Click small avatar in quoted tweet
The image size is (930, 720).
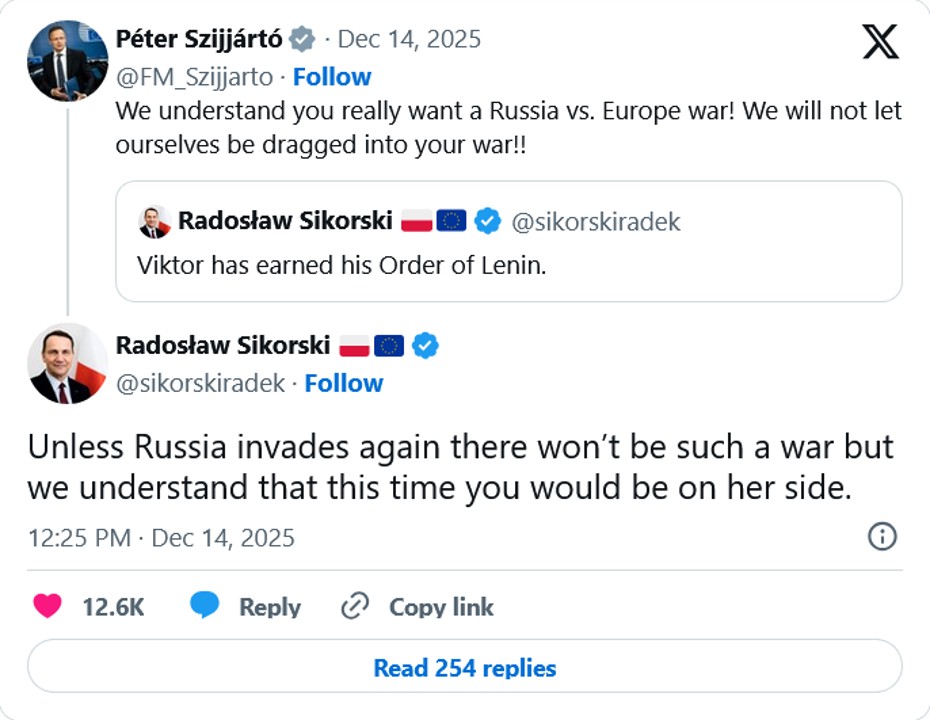tap(154, 221)
